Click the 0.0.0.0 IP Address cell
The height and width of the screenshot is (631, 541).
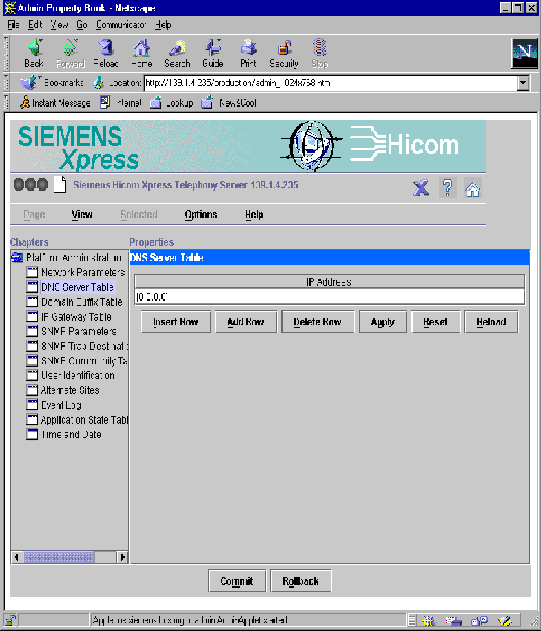(x=330, y=297)
